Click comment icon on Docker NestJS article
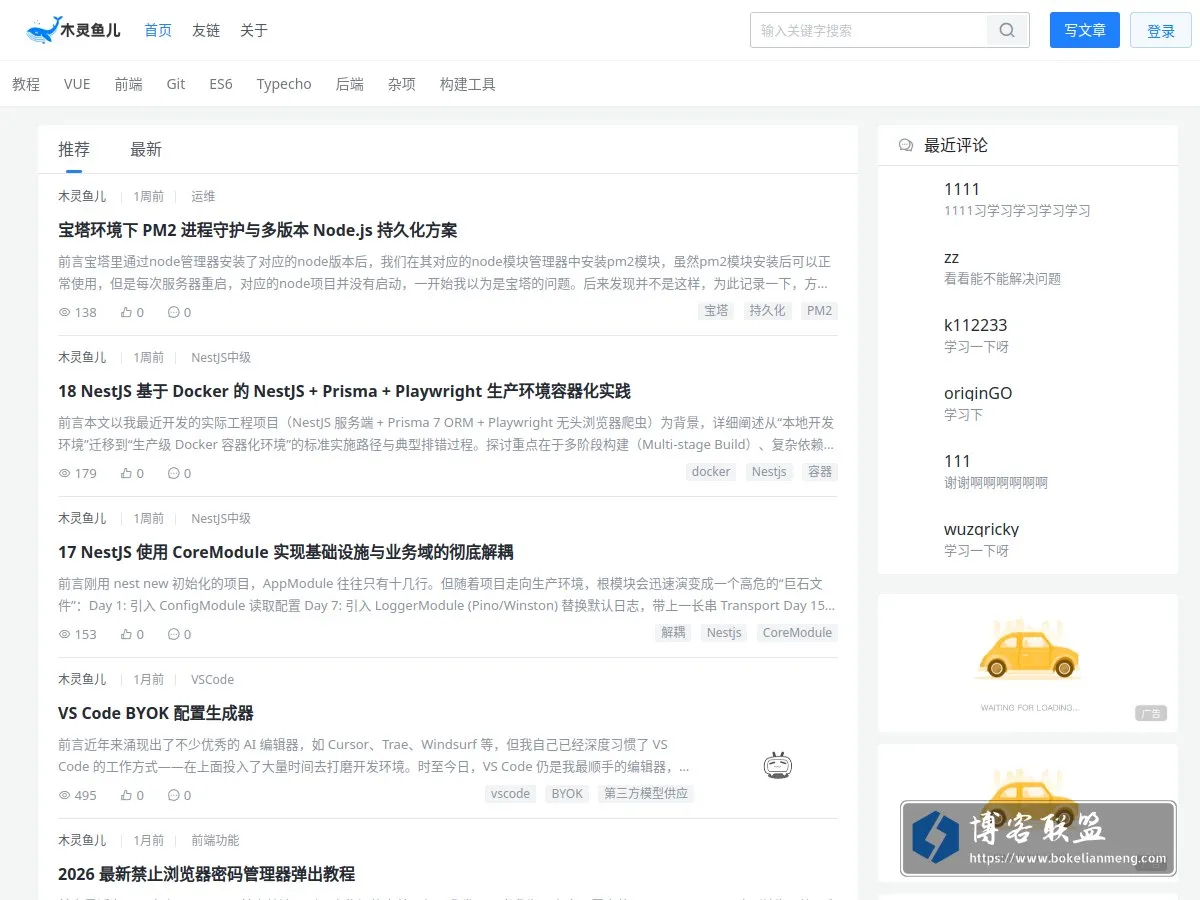 [x=173, y=473]
